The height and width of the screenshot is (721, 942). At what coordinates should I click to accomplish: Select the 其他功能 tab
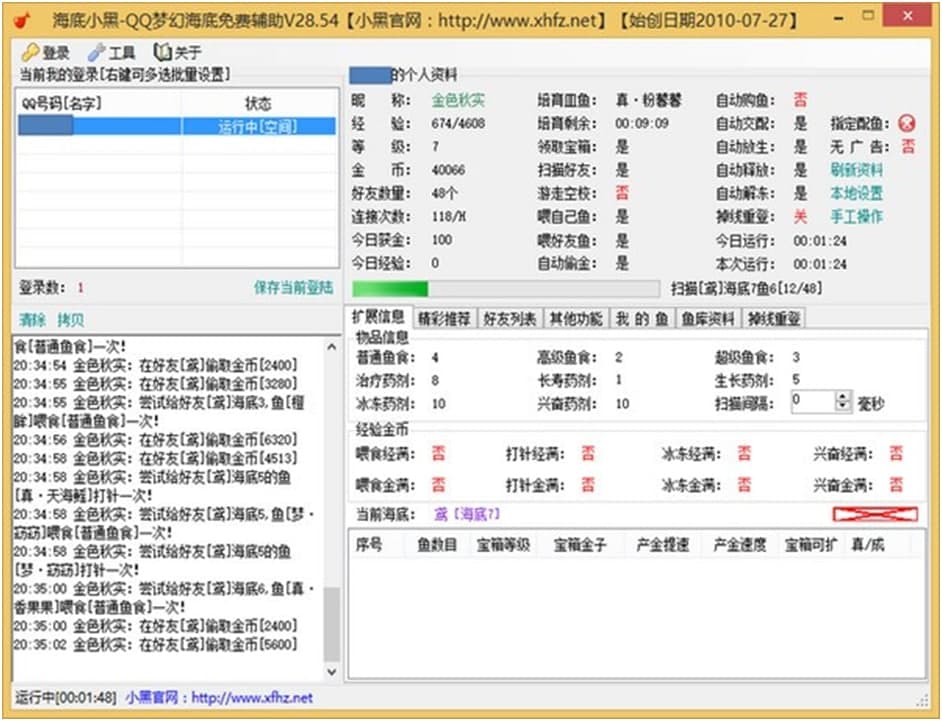[x=575, y=319]
